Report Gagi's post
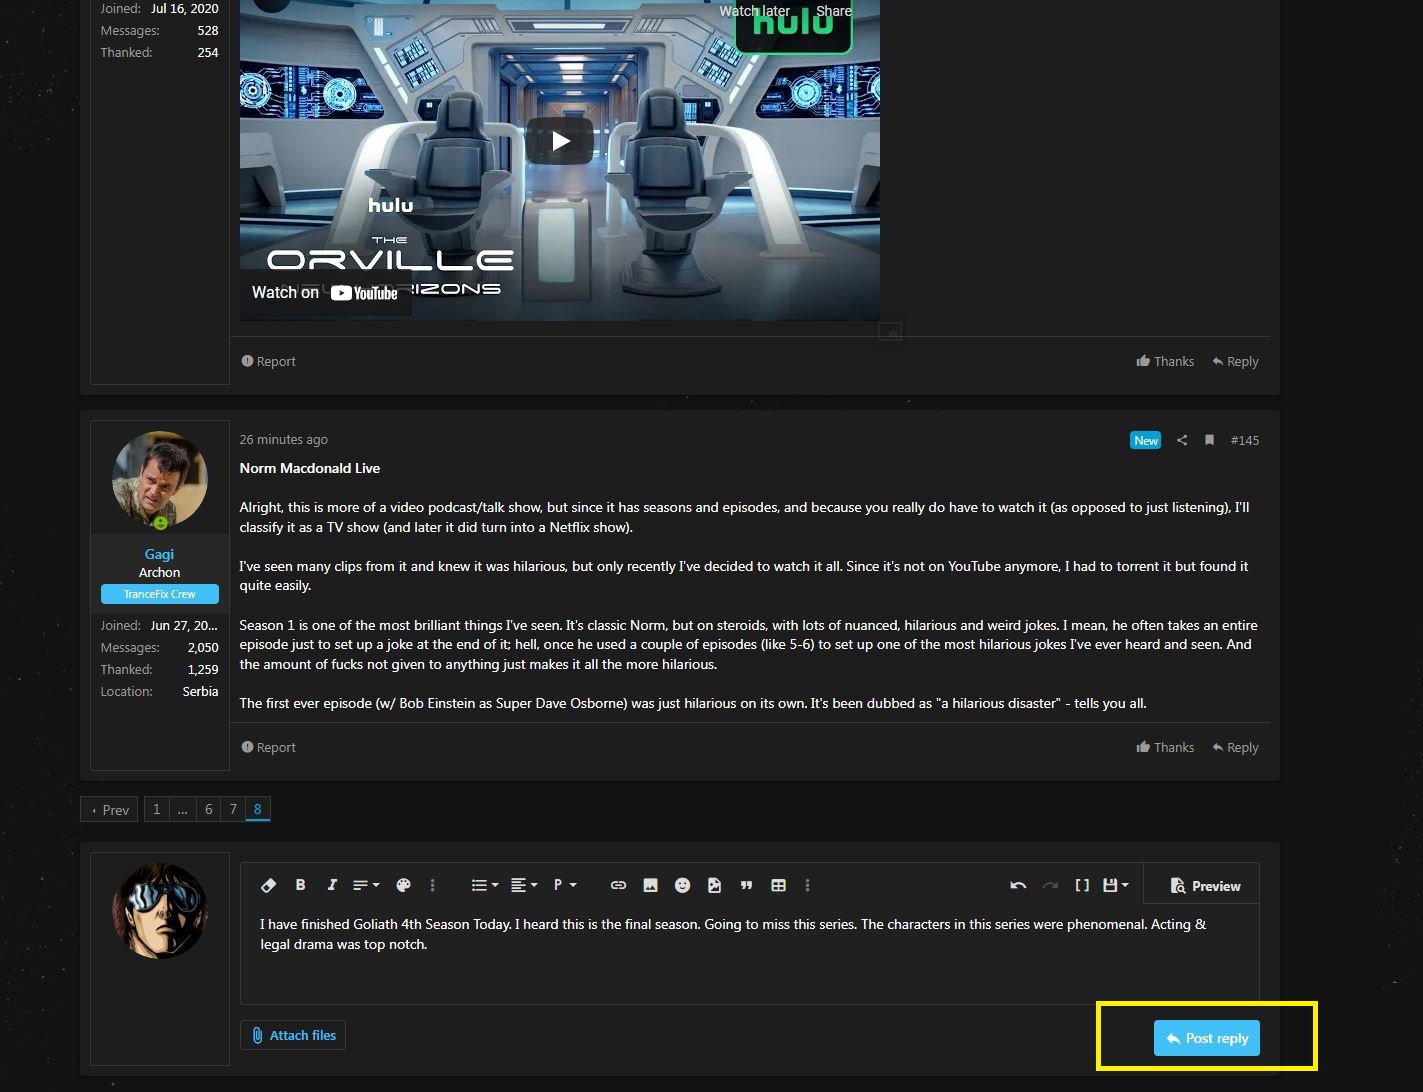Screen dimensions: 1423x1092 tap(268, 747)
